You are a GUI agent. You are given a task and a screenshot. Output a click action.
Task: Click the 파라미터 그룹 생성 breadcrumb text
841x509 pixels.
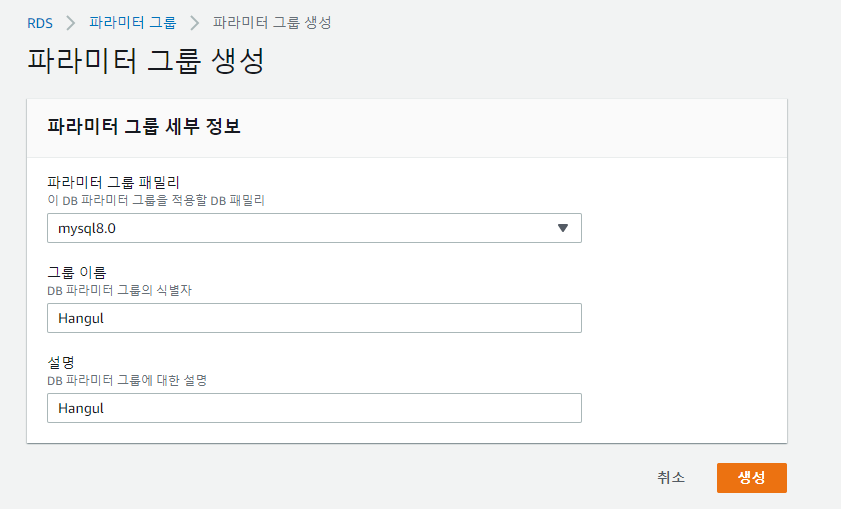[x=272, y=22]
